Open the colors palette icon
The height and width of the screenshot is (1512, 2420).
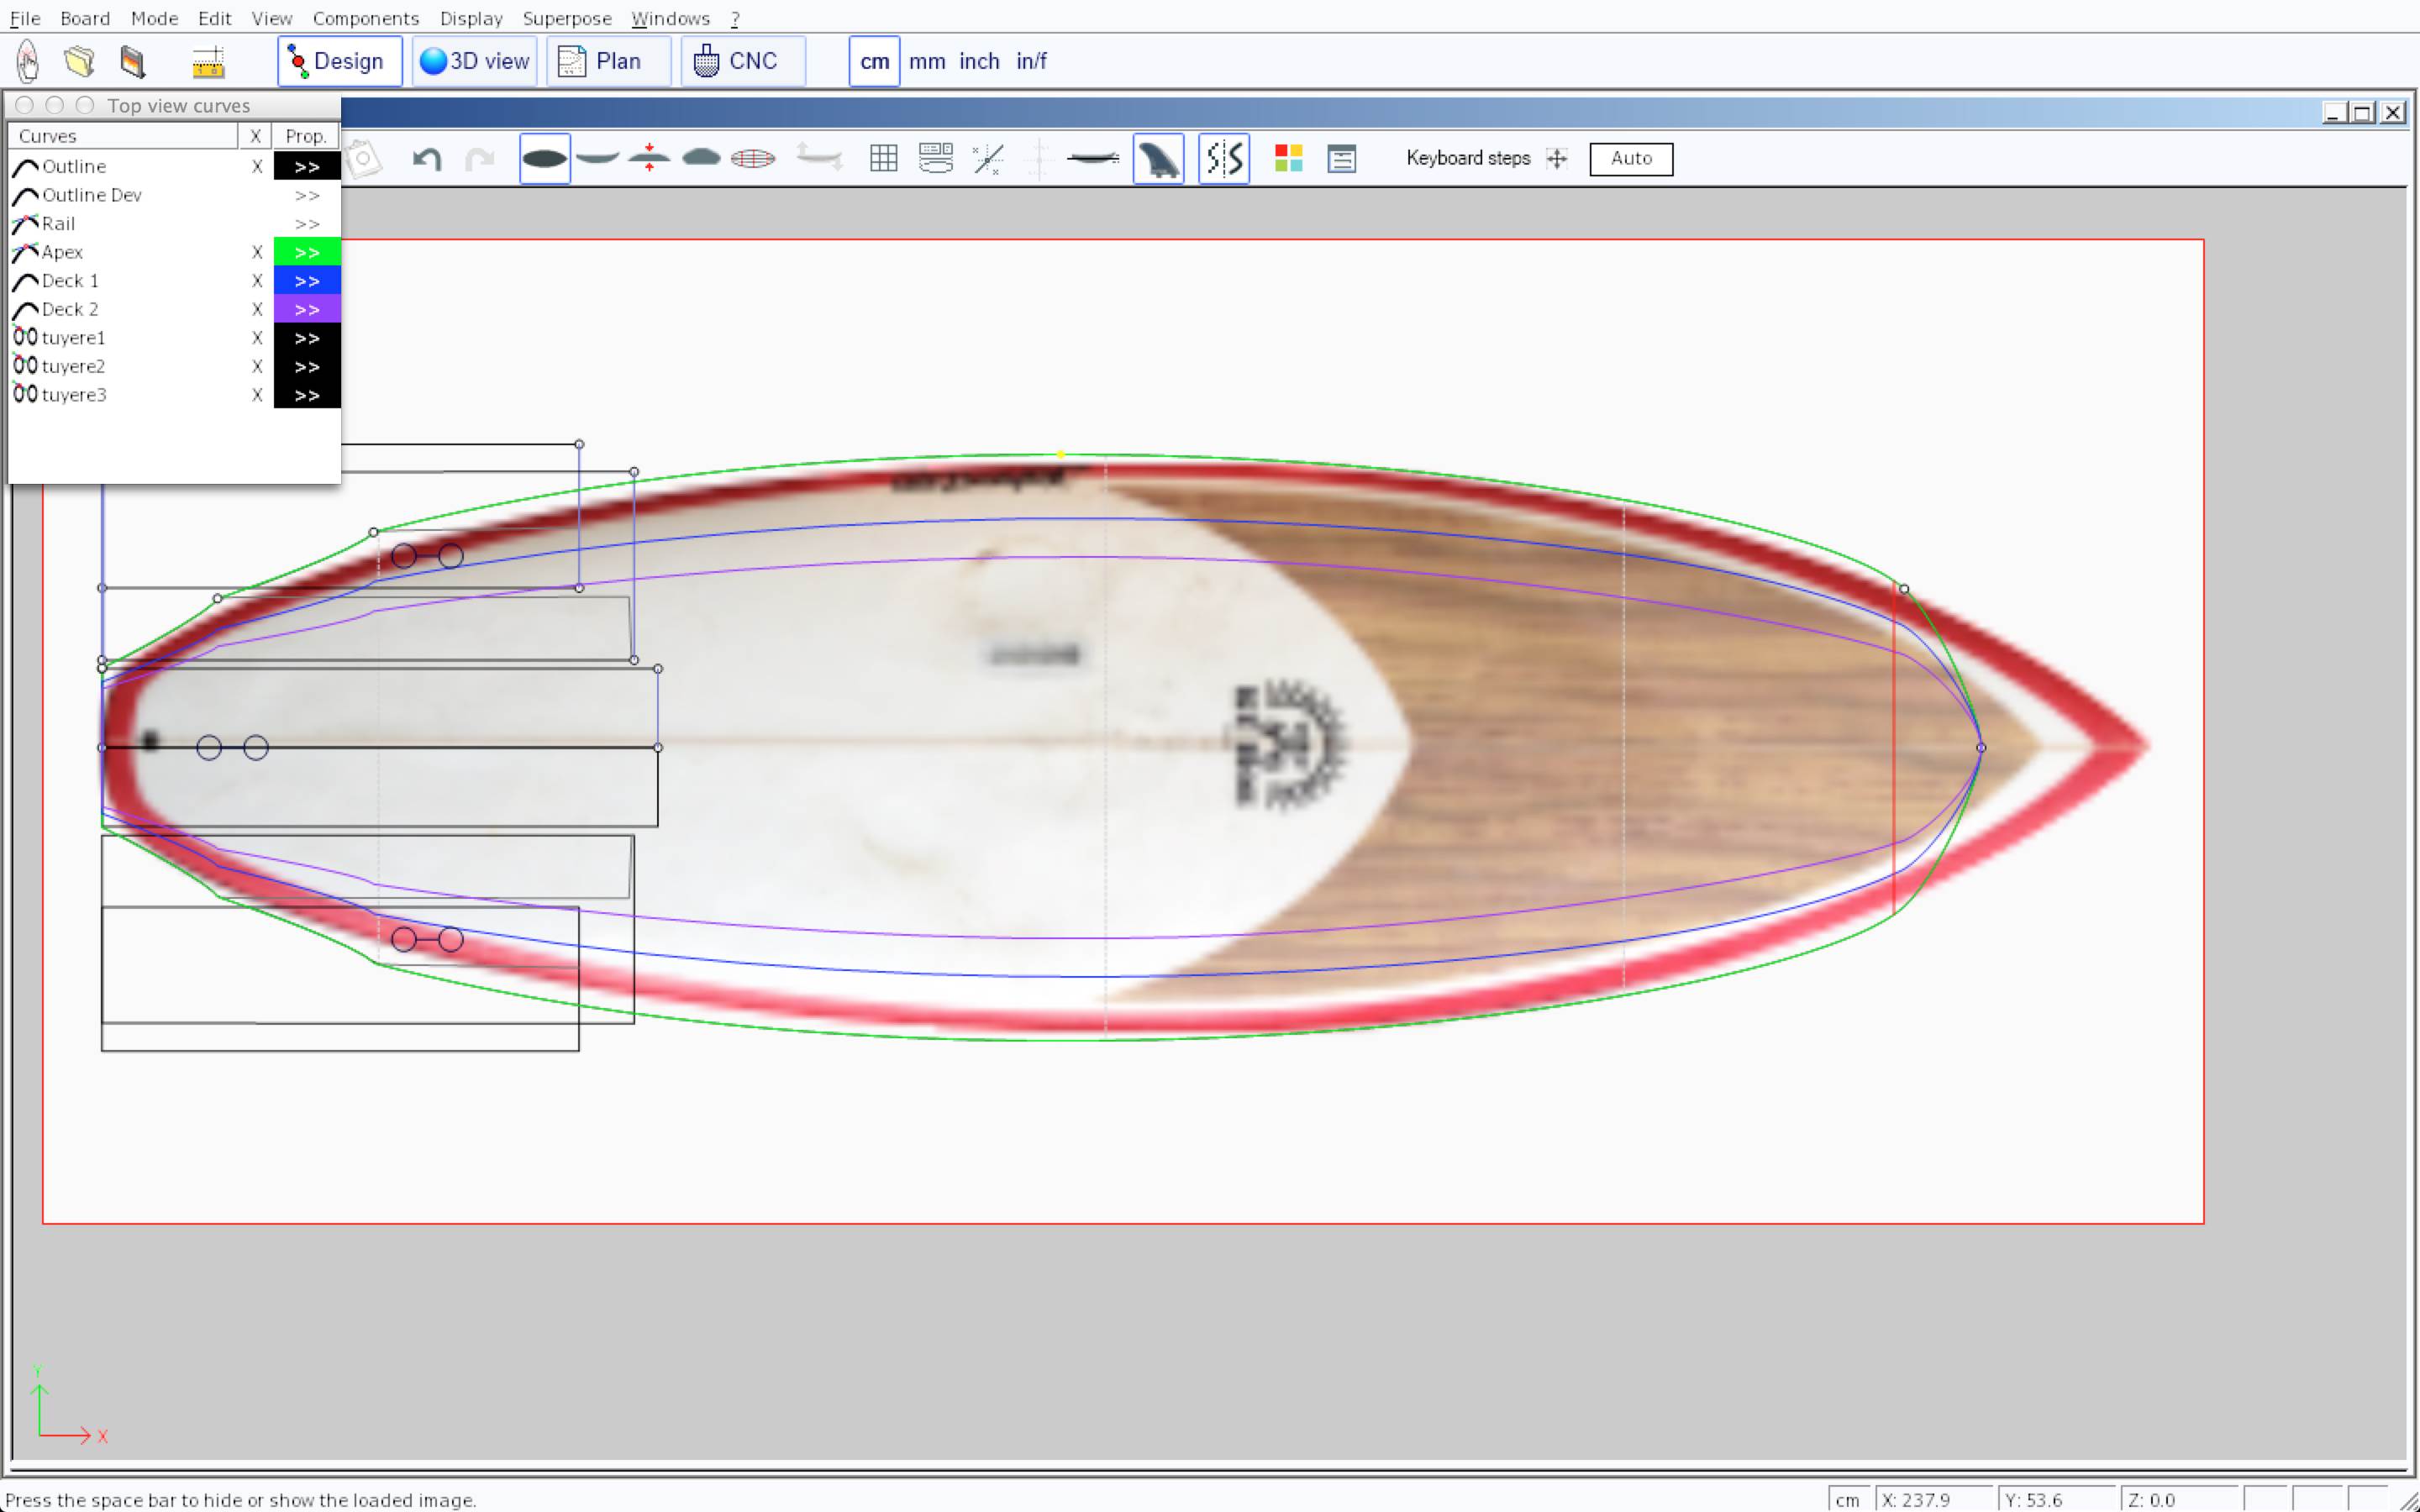pos(1288,158)
